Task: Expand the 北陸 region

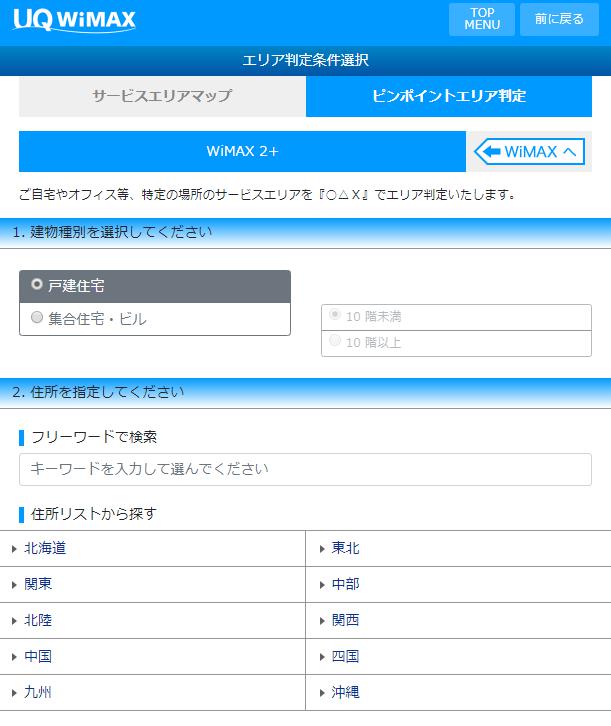Action: point(153,620)
